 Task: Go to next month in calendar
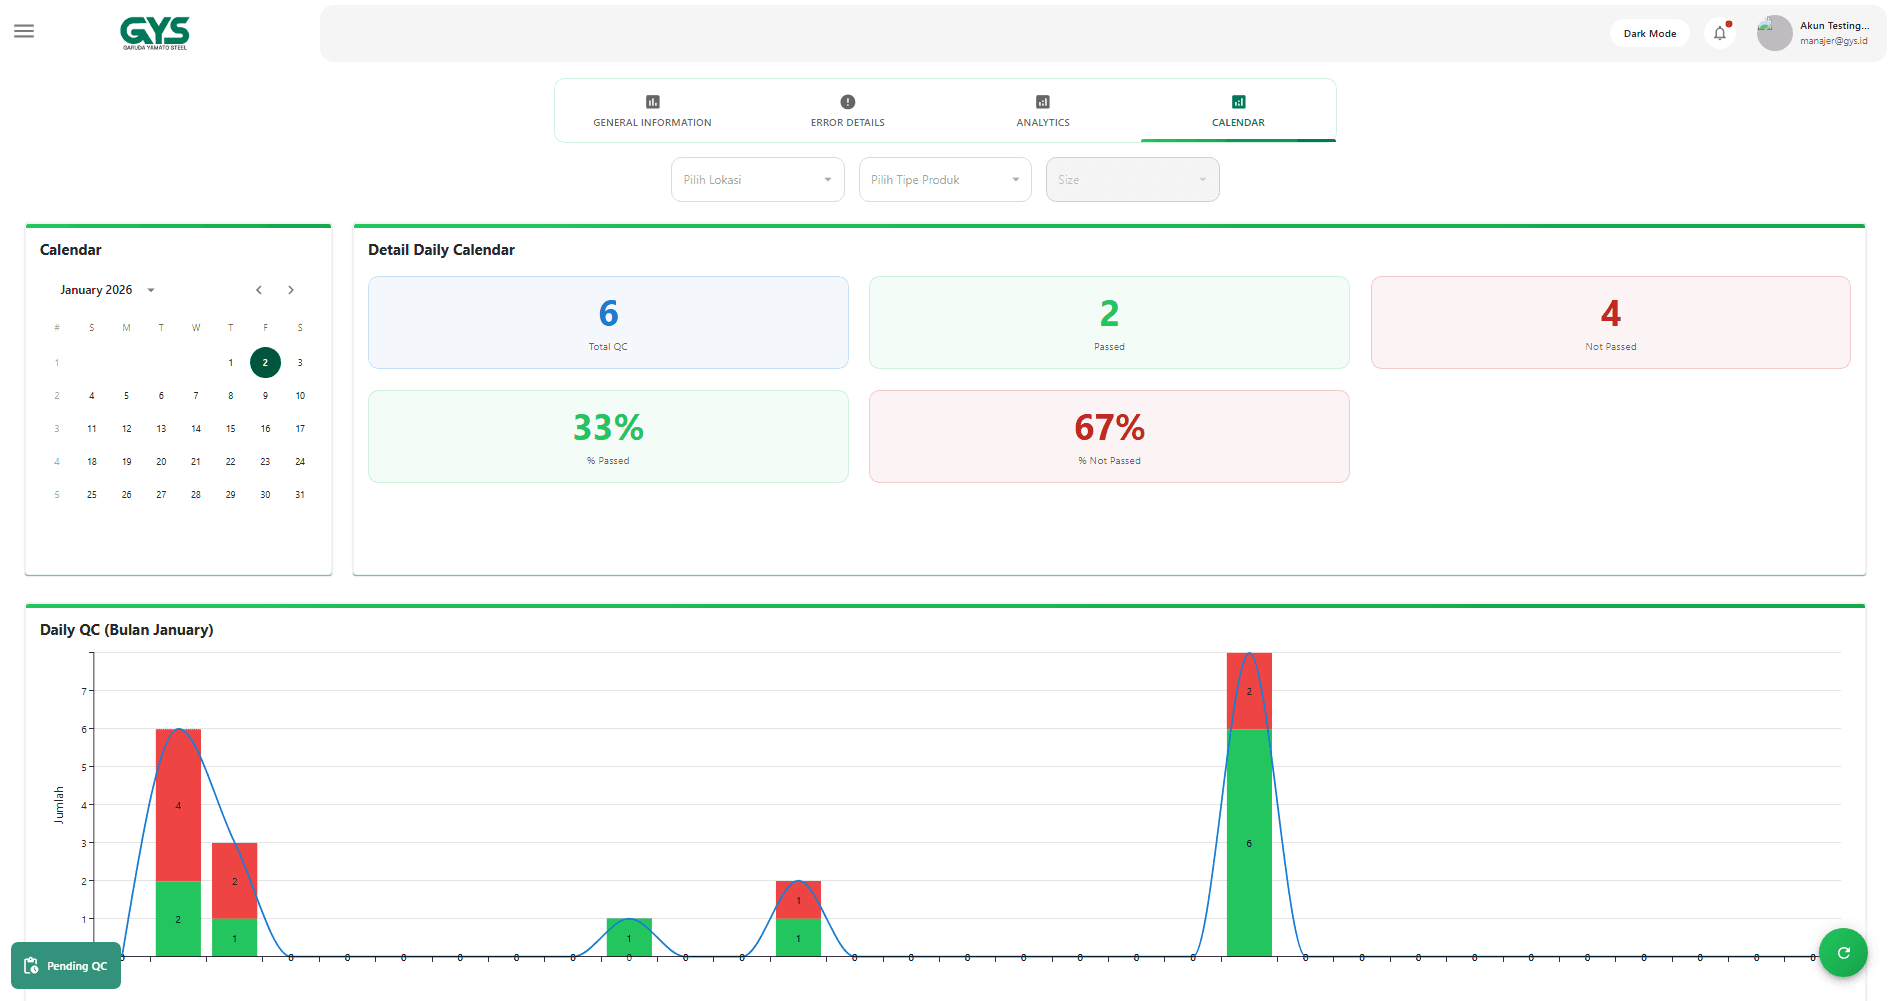(x=291, y=290)
